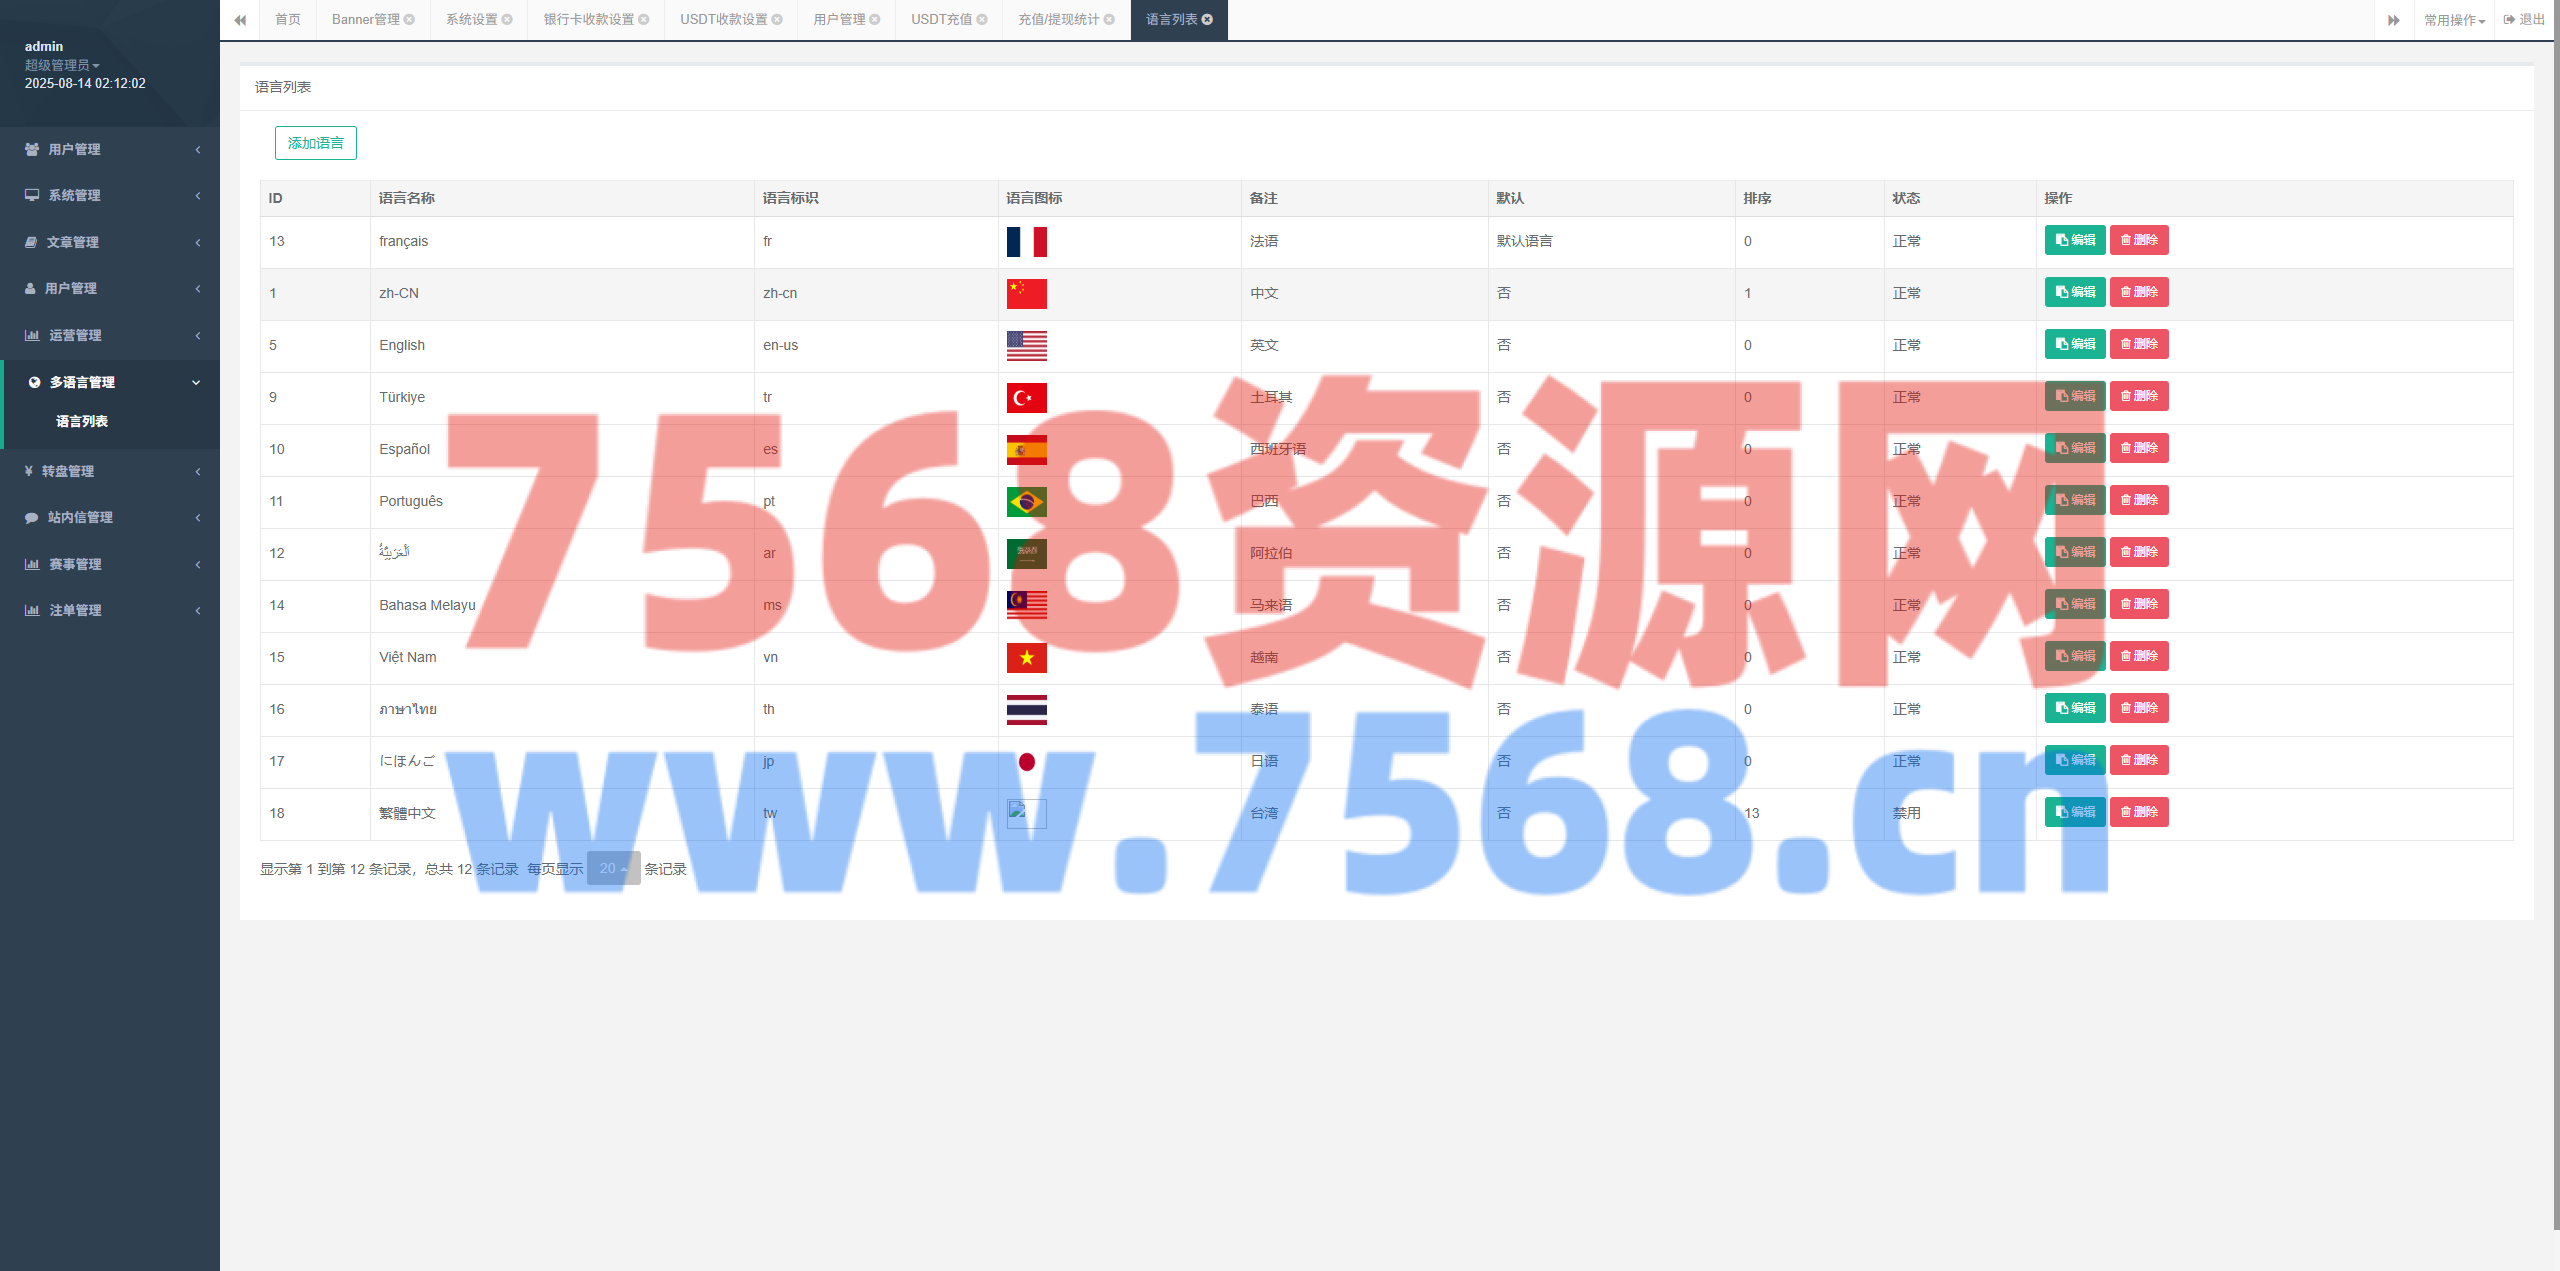Switch to the 充值/提现统计 tab
Image resolution: width=2560 pixels, height=1271 pixels.
[x=1058, y=19]
